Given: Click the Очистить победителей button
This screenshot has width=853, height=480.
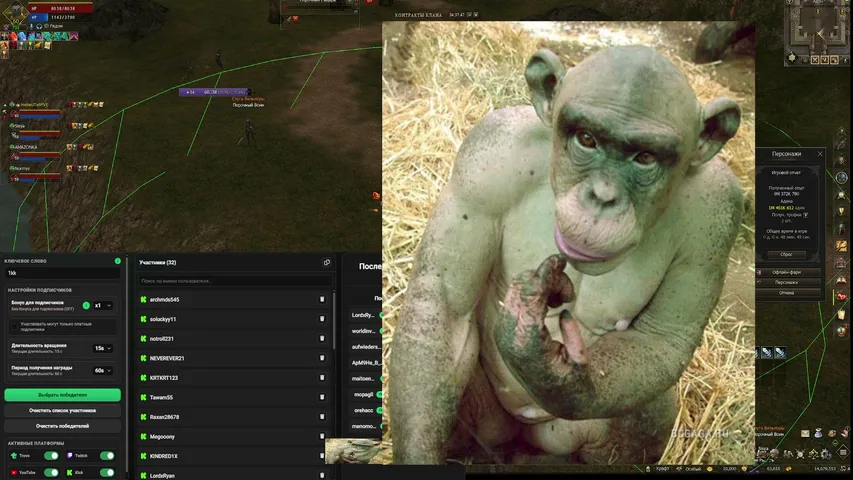Looking at the screenshot, I should coord(63,426).
